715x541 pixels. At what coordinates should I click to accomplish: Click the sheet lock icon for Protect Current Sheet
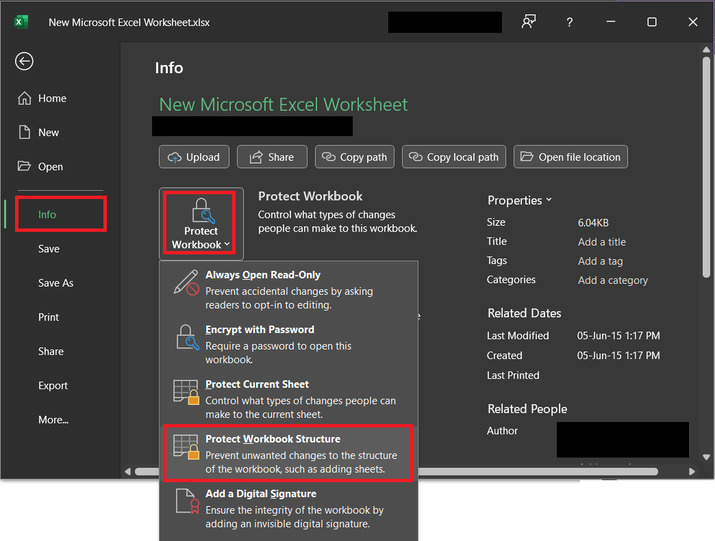pyautogui.click(x=186, y=392)
